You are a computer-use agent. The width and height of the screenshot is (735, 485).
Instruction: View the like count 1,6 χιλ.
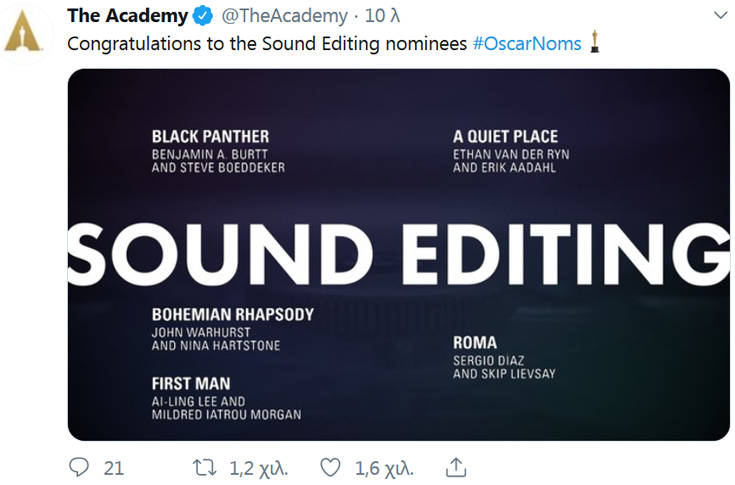coord(384,469)
